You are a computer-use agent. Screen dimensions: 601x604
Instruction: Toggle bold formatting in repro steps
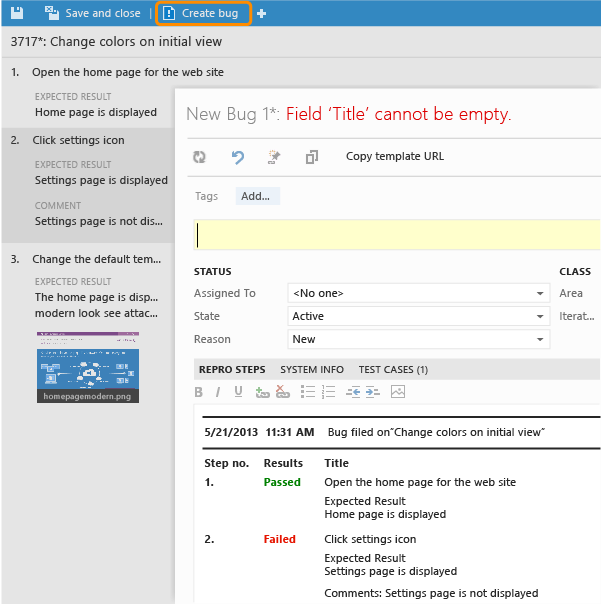pos(199,392)
